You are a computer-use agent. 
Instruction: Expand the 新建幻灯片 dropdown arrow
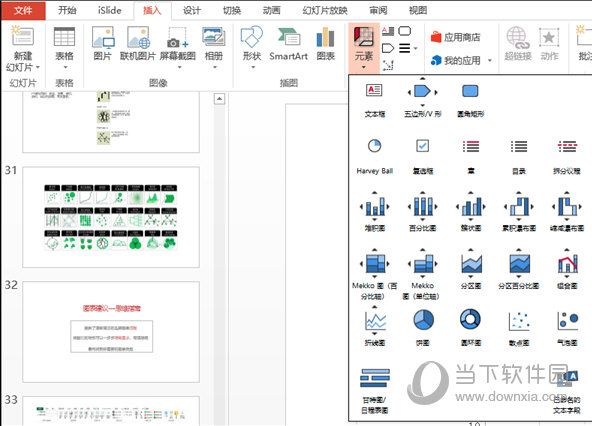click(x=38, y=68)
